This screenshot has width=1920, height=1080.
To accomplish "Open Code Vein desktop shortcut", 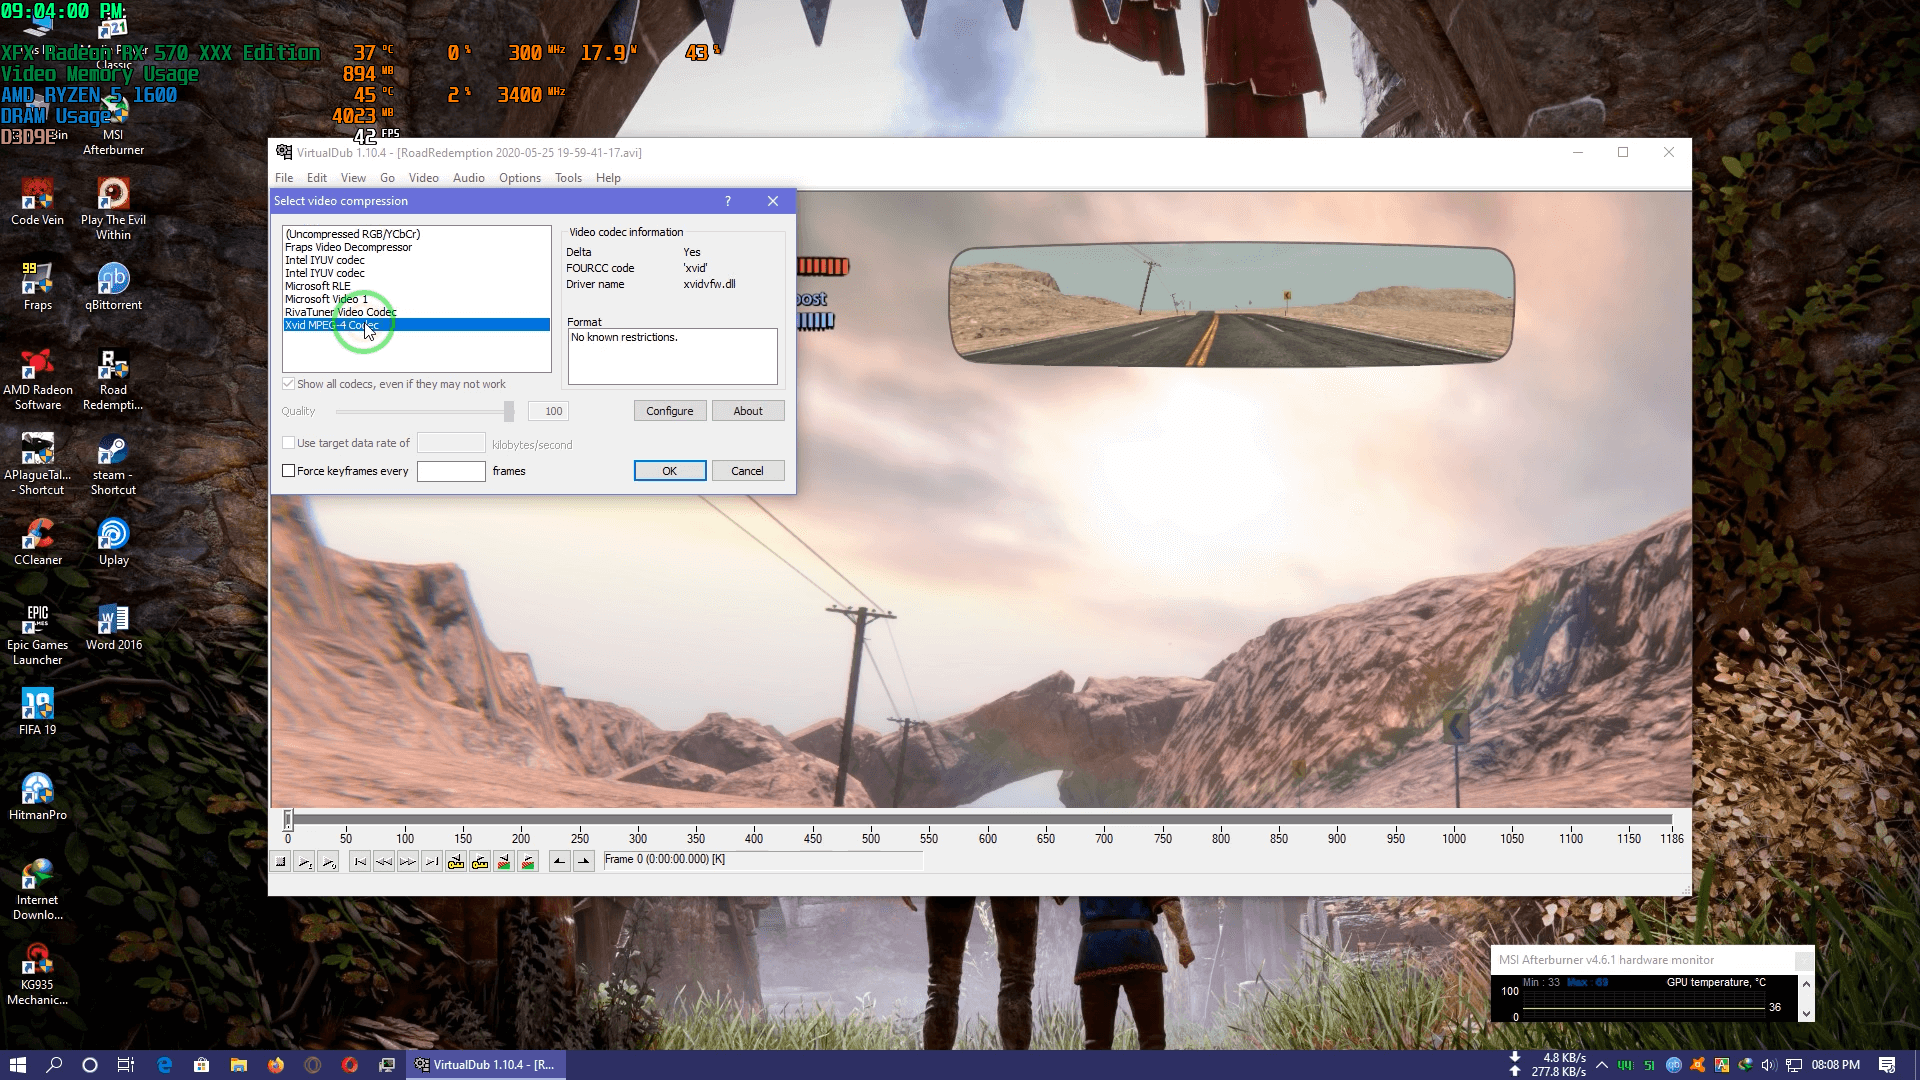I will 38,202.
